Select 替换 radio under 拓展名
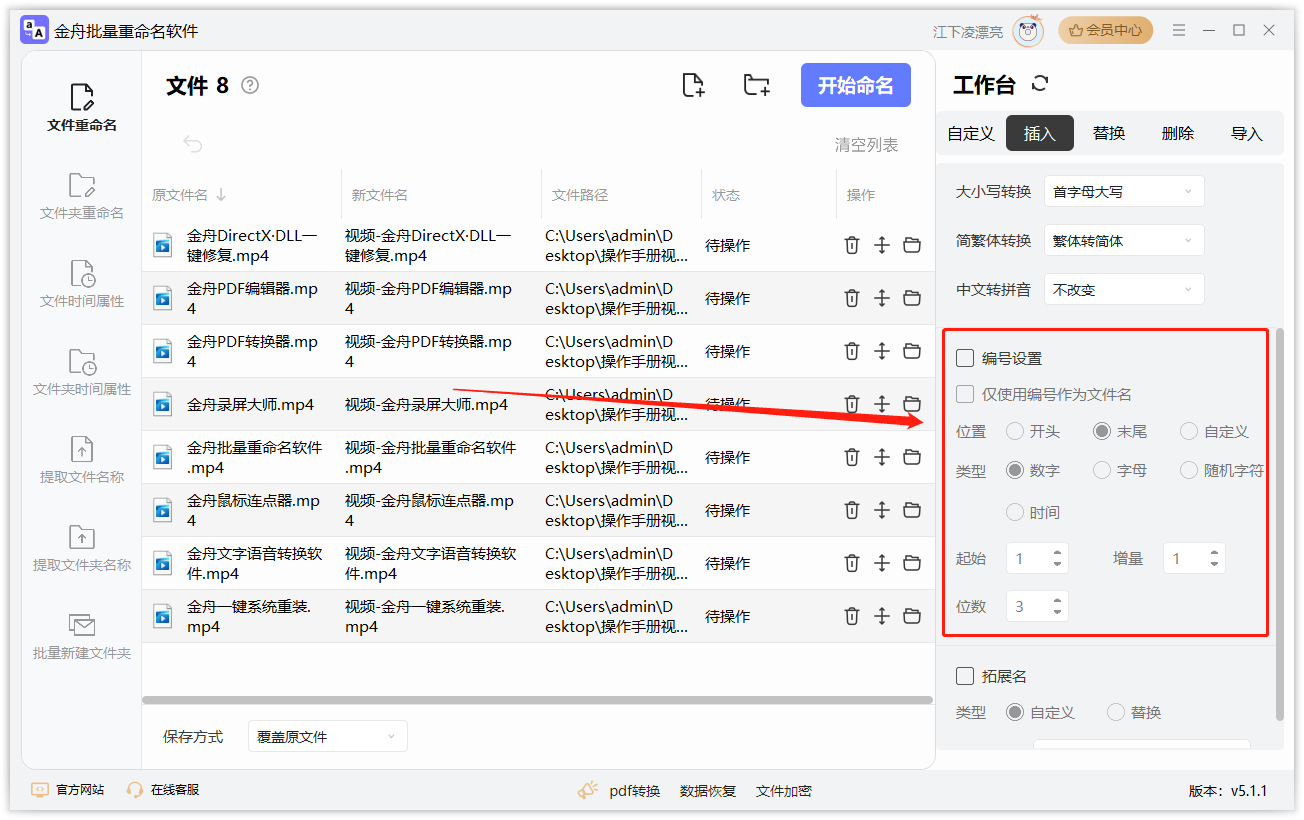Viewport: 1304px width, 820px height. tap(1116, 713)
